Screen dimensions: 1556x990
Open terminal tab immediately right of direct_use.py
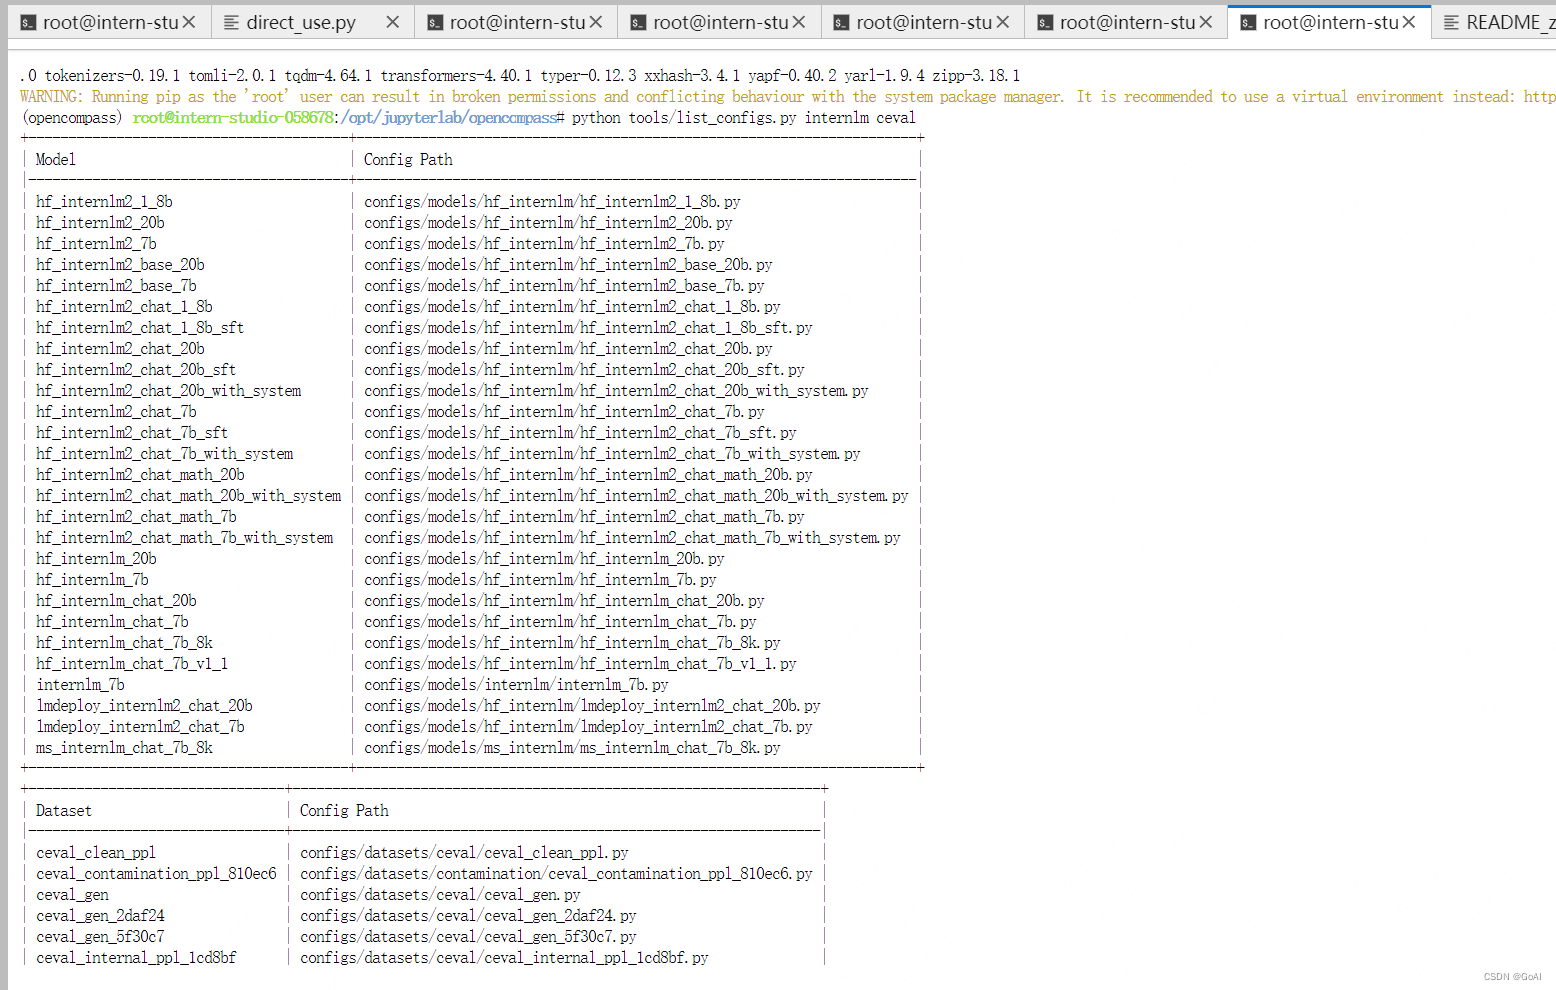tap(516, 22)
